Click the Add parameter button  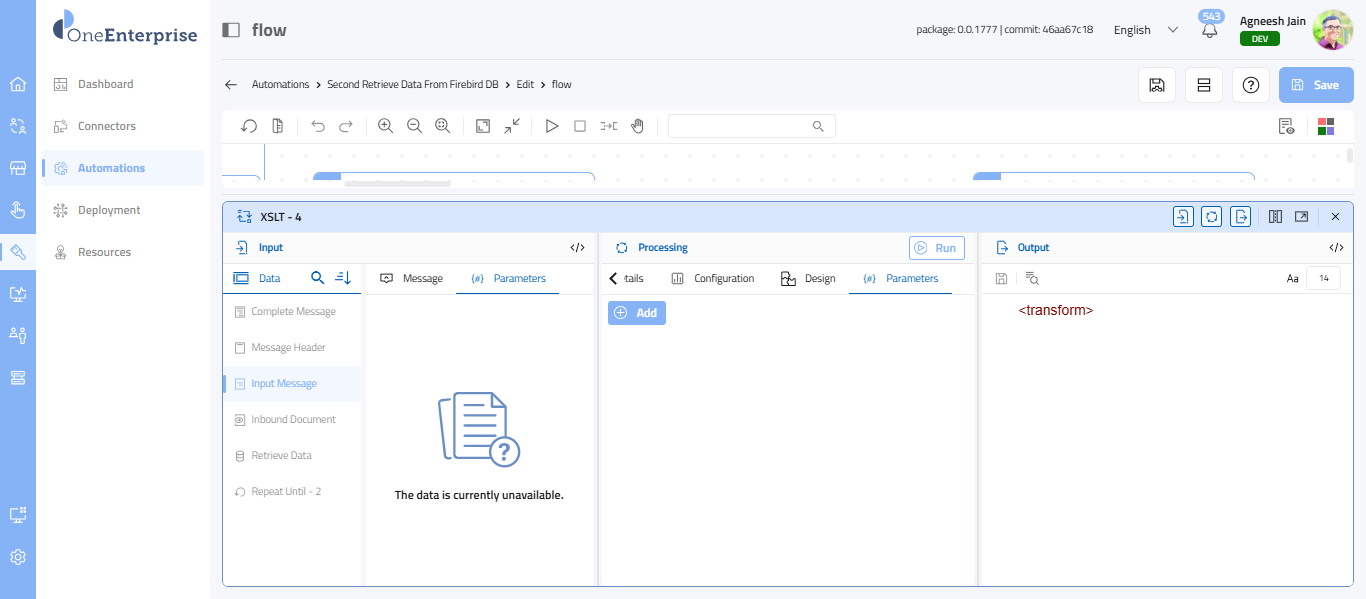(x=637, y=313)
